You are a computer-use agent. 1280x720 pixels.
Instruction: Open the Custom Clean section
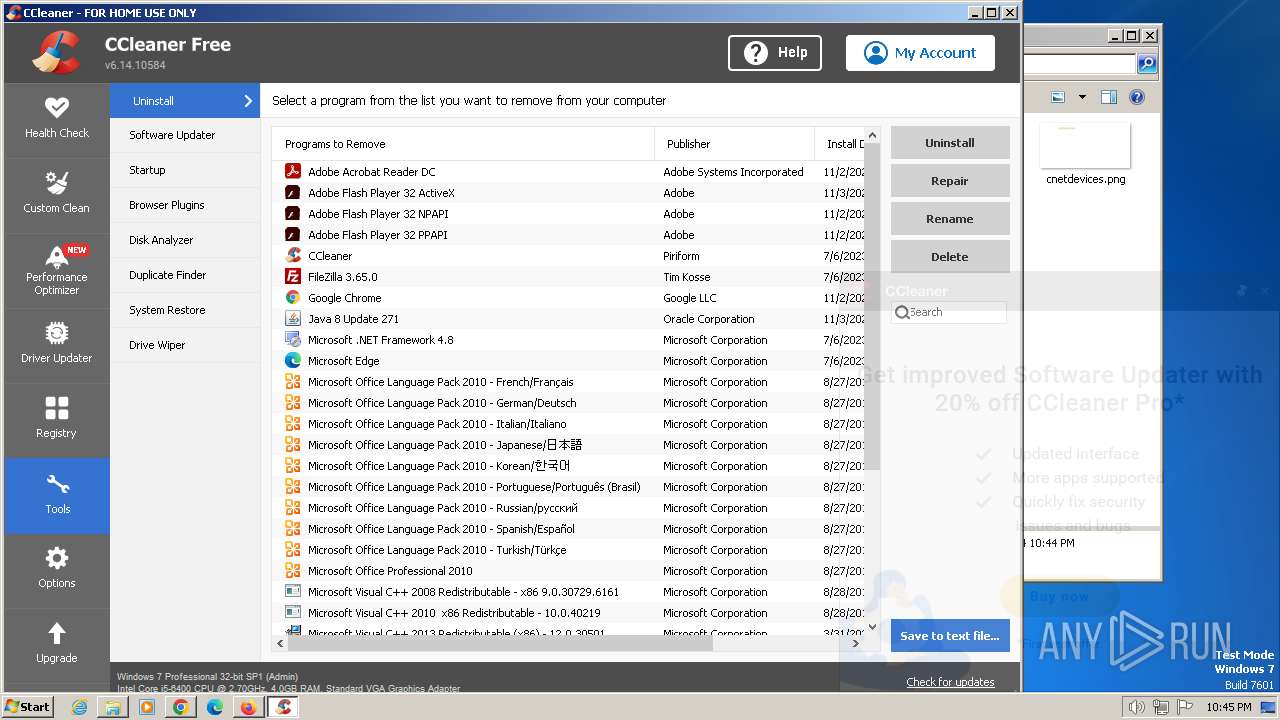pos(57,194)
